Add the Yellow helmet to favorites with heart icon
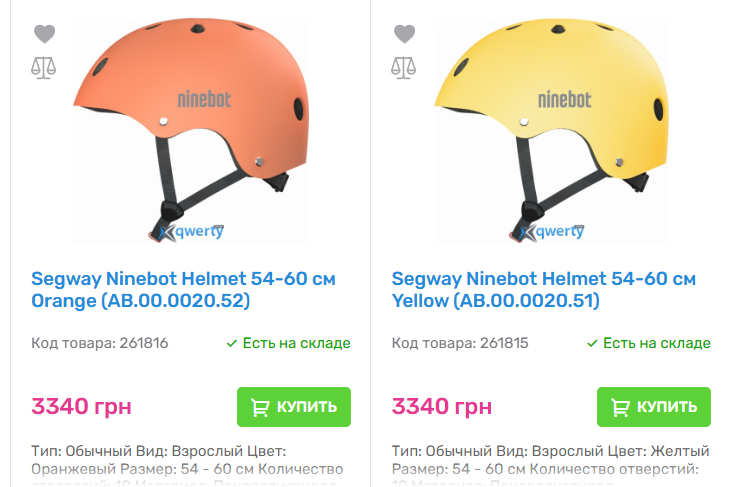This screenshot has width=729, height=487. (404, 33)
